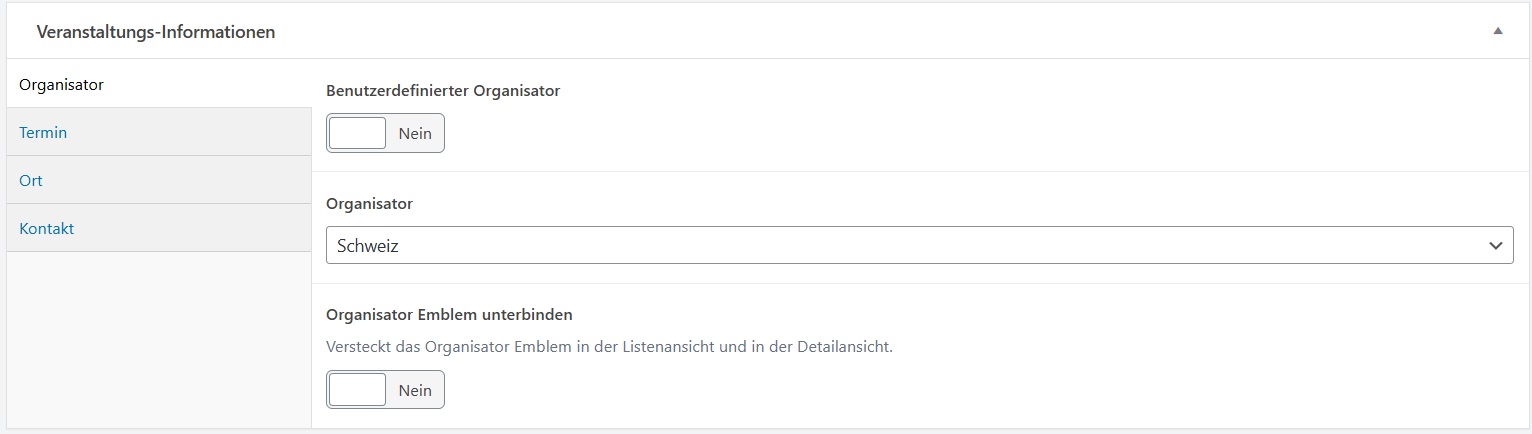Click the description text about Listenansicht
The image size is (1532, 434).
point(609,347)
